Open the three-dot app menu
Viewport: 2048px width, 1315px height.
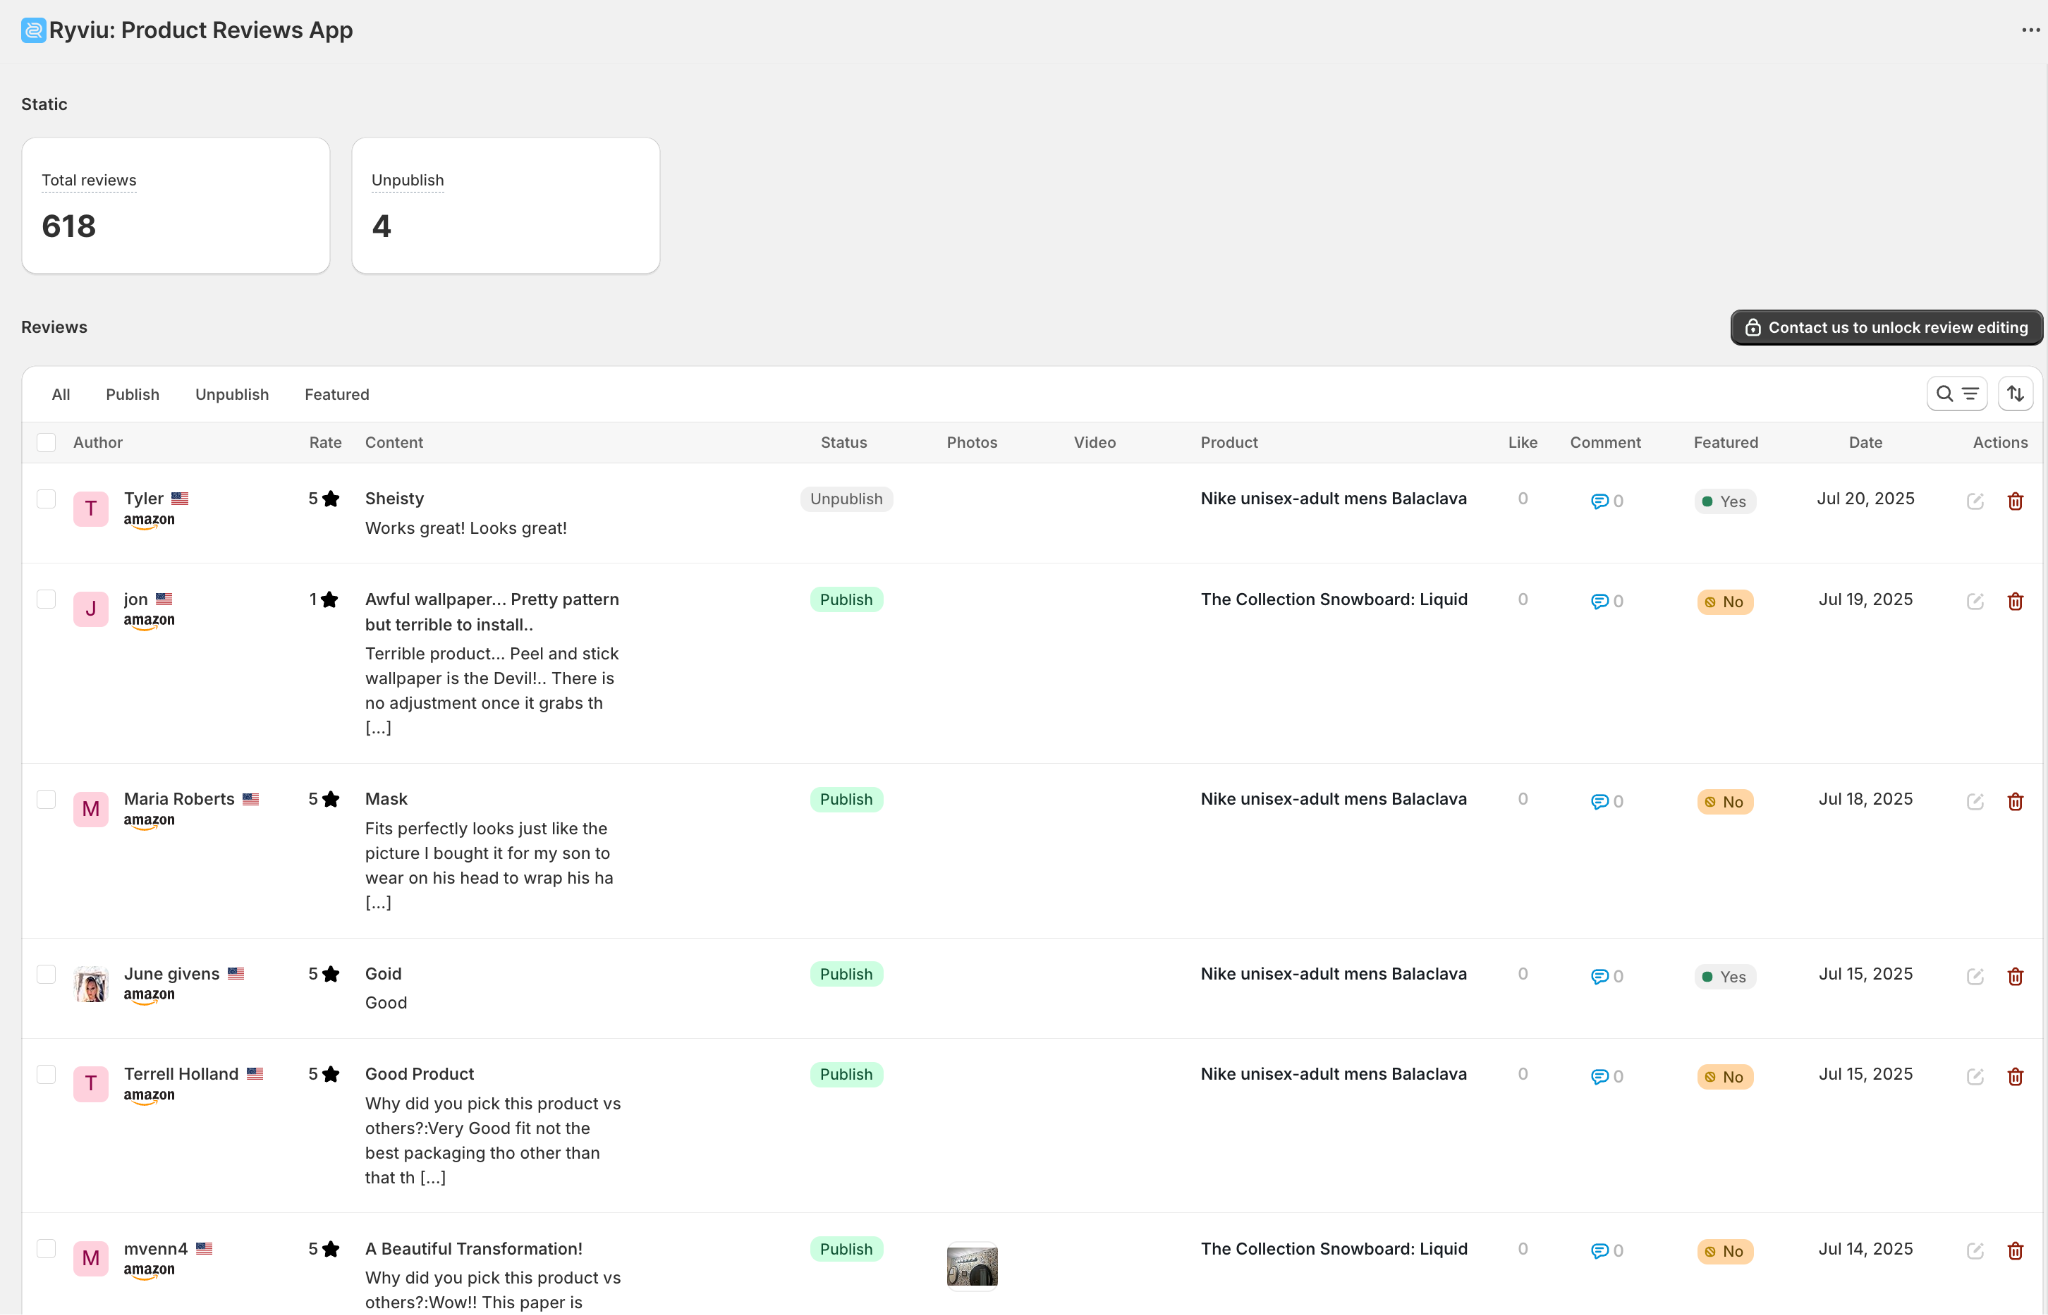tap(2030, 30)
